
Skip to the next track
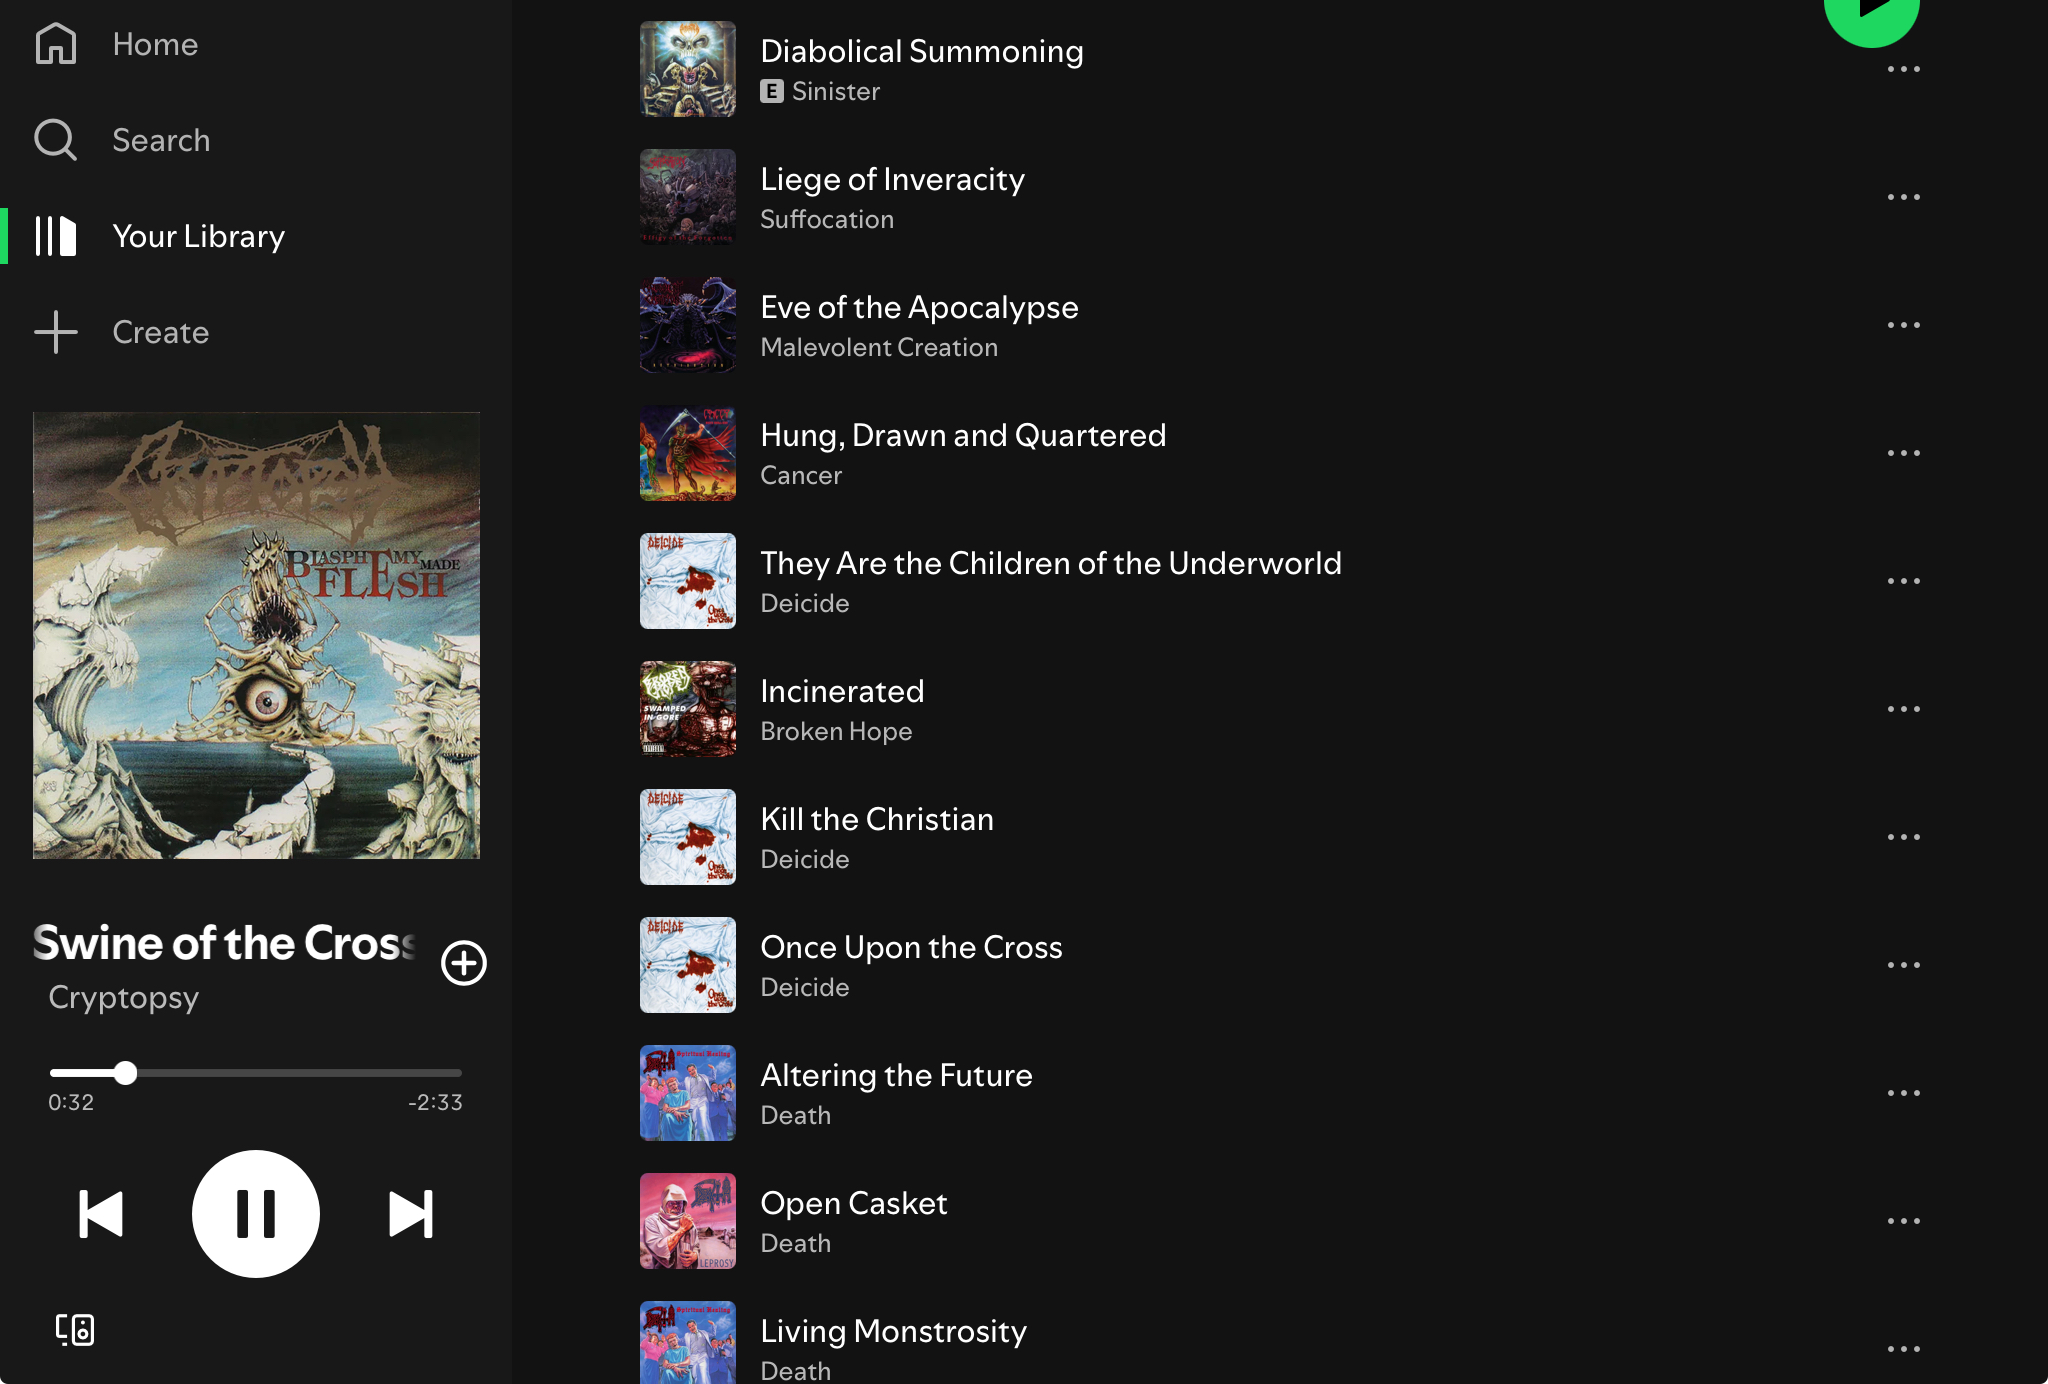pyautogui.click(x=411, y=1214)
